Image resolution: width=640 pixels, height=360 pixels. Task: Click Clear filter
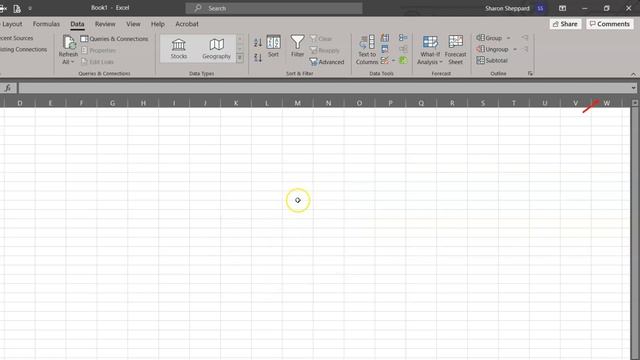coord(321,39)
